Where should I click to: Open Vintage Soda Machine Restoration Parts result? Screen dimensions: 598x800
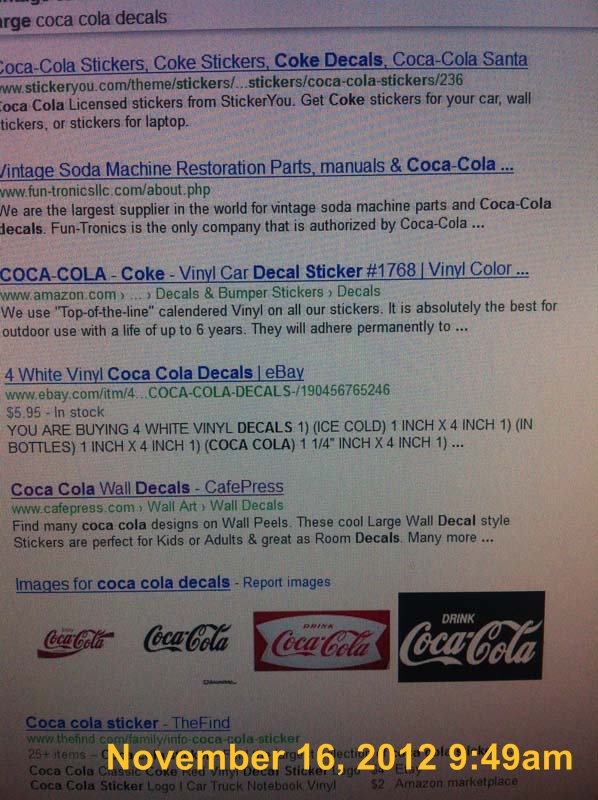pyautogui.click(x=256, y=167)
